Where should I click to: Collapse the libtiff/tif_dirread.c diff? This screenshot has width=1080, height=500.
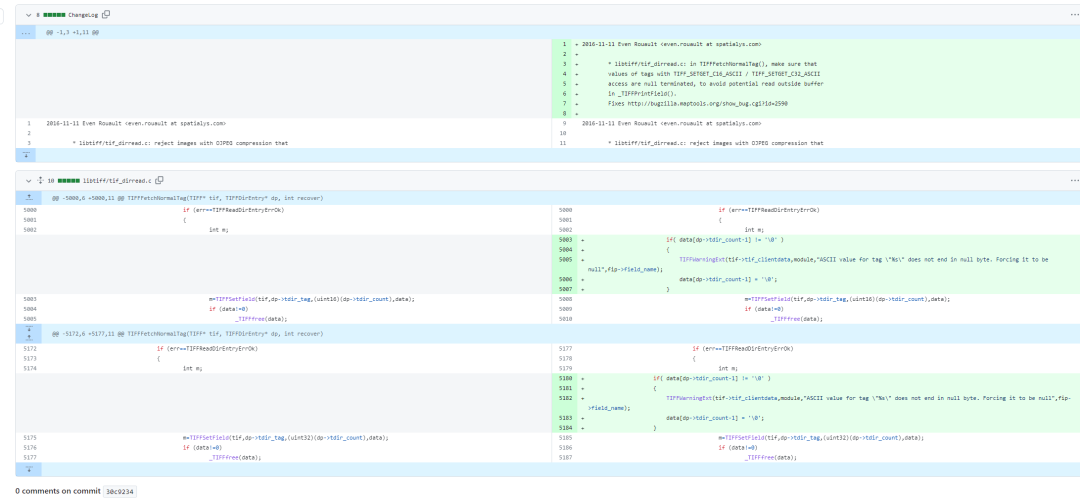28,180
